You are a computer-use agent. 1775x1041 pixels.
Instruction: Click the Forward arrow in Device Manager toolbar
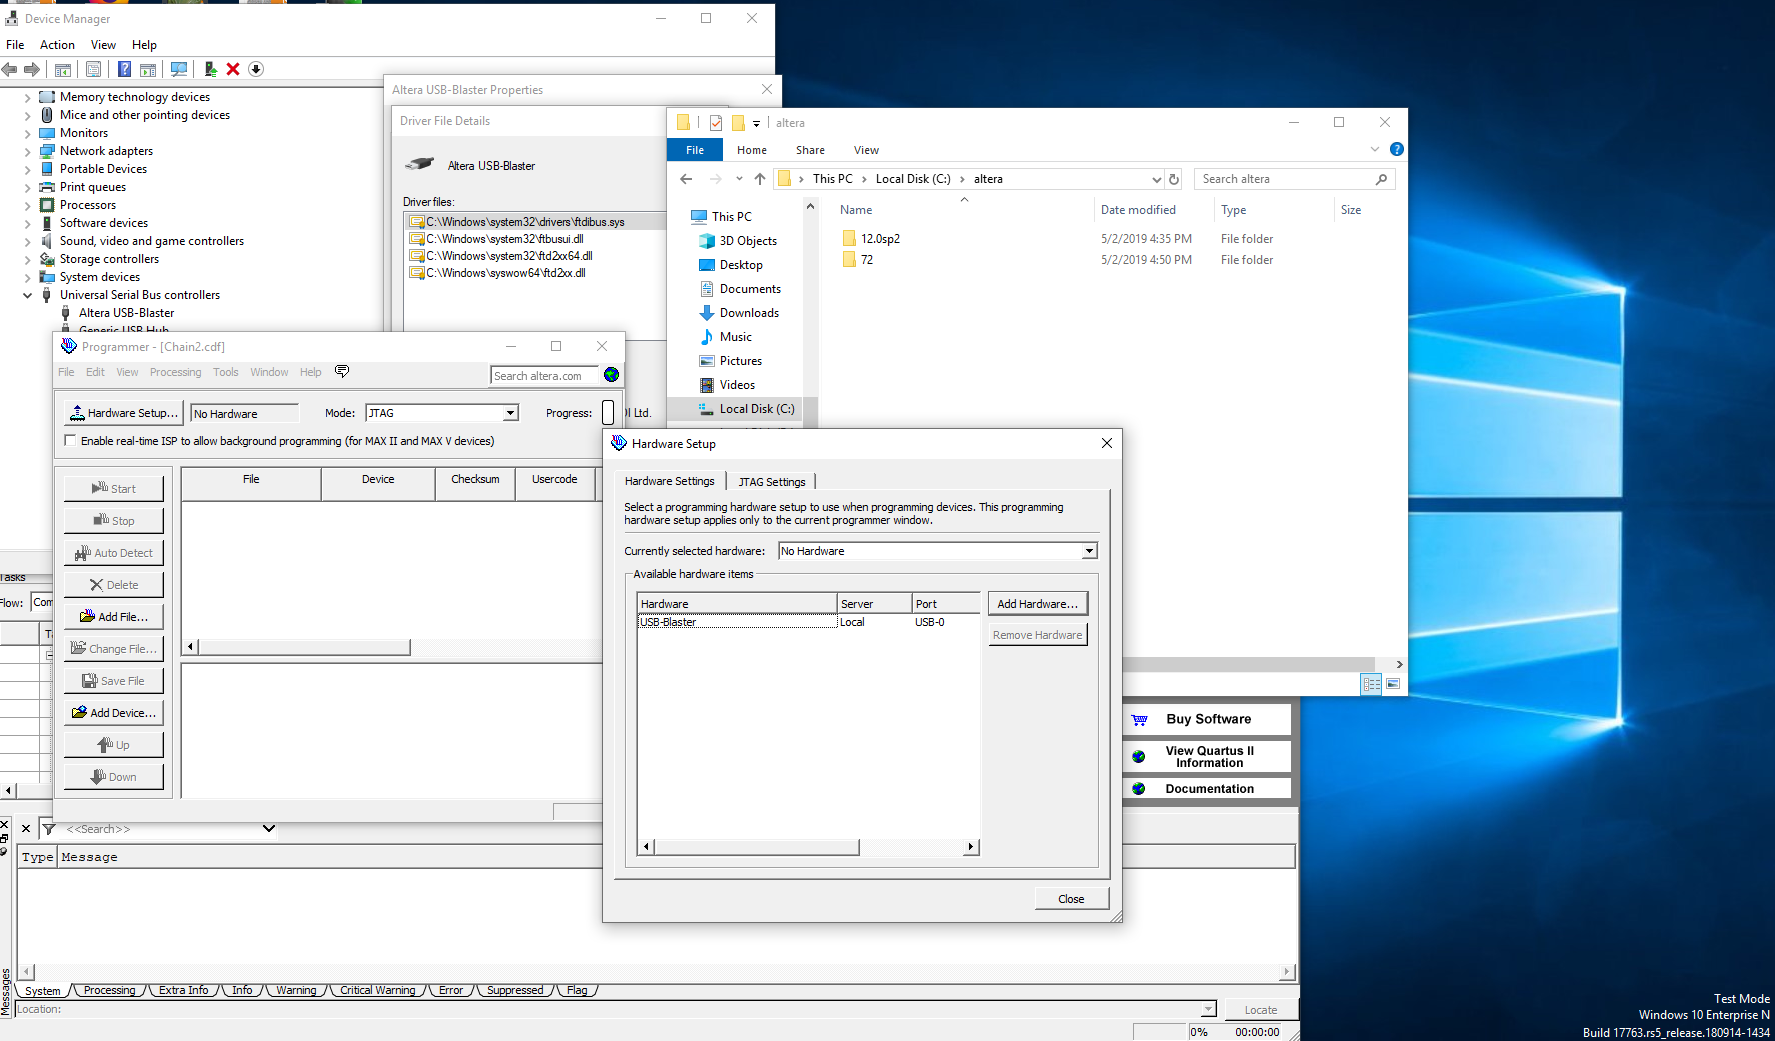(x=32, y=69)
